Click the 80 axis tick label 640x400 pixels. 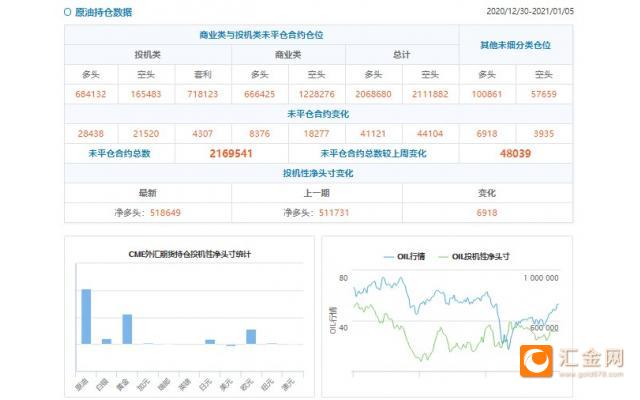pyautogui.click(x=343, y=278)
